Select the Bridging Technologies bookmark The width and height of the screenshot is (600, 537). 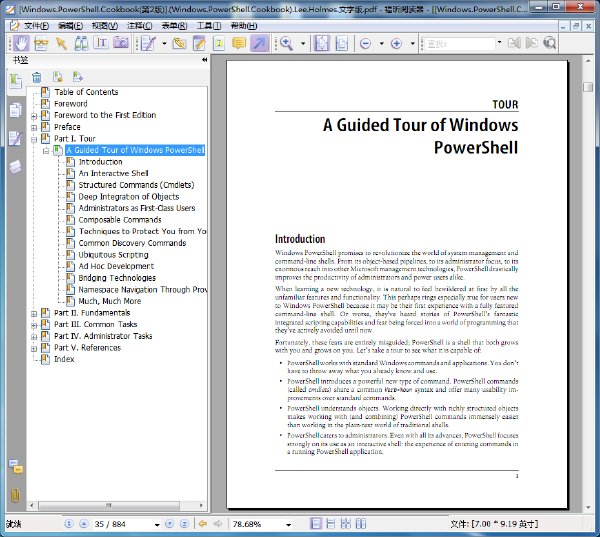tap(117, 278)
